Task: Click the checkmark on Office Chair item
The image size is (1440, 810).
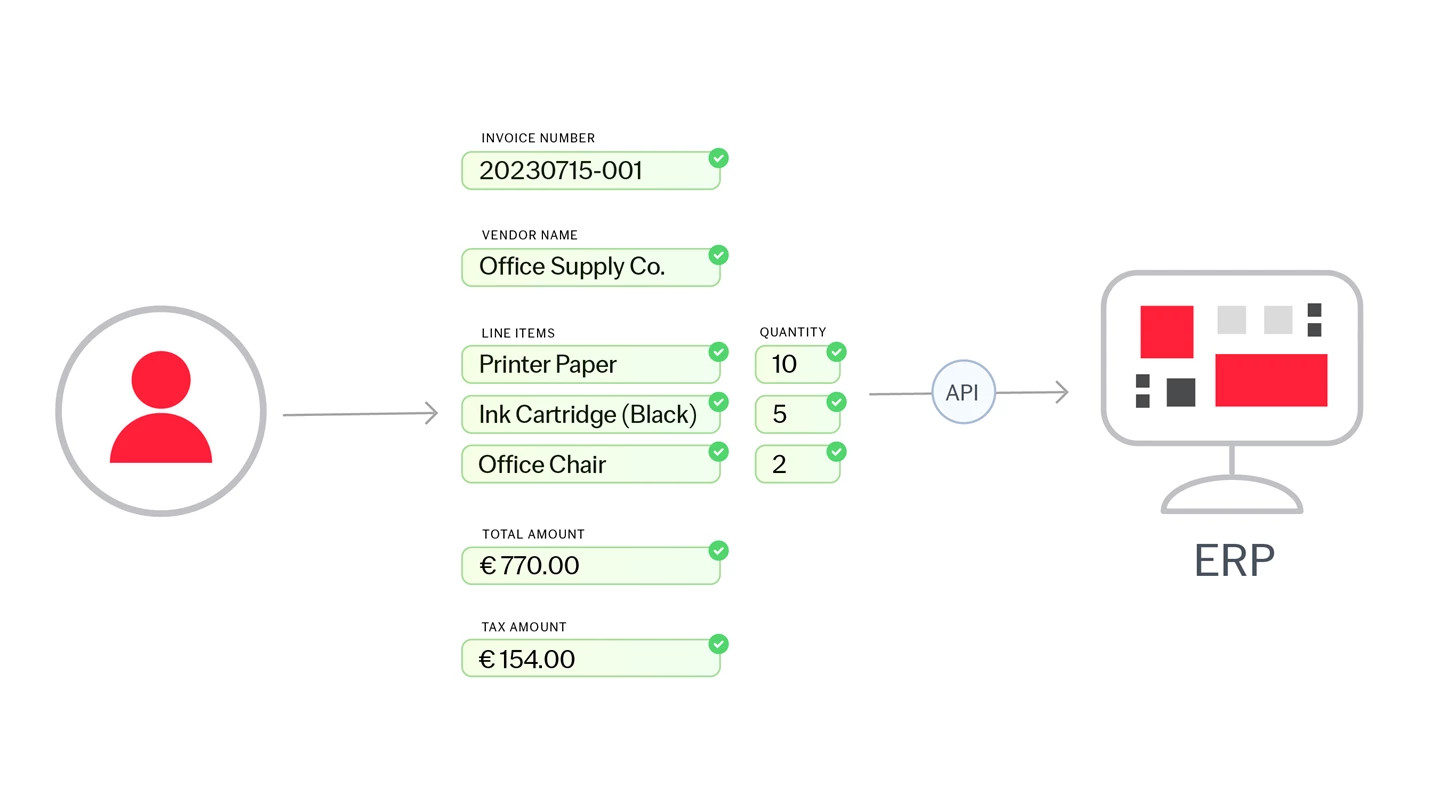Action: pos(718,452)
